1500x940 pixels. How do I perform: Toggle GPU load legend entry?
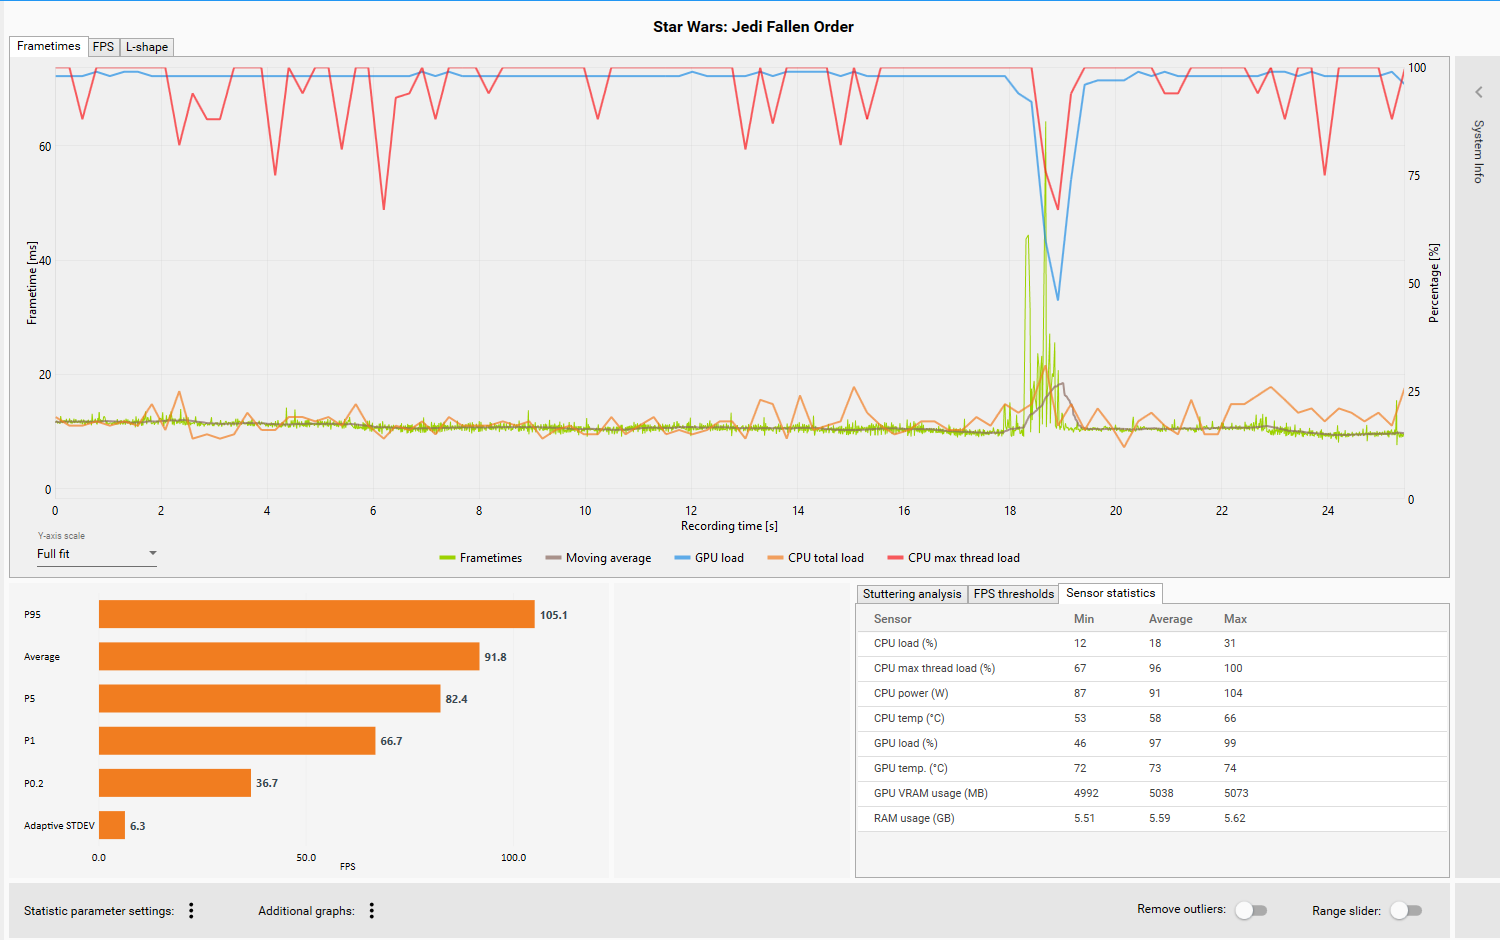click(709, 558)
